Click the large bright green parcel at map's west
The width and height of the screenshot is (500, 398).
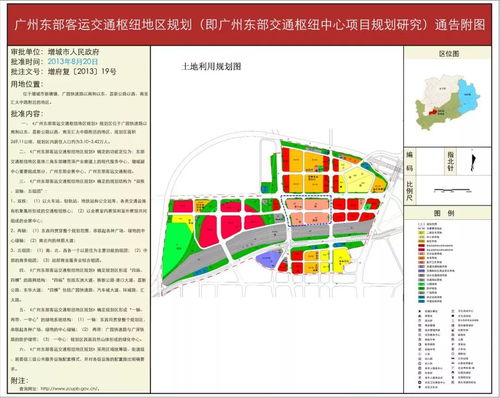pyautogui.click(x=177, y=247)
